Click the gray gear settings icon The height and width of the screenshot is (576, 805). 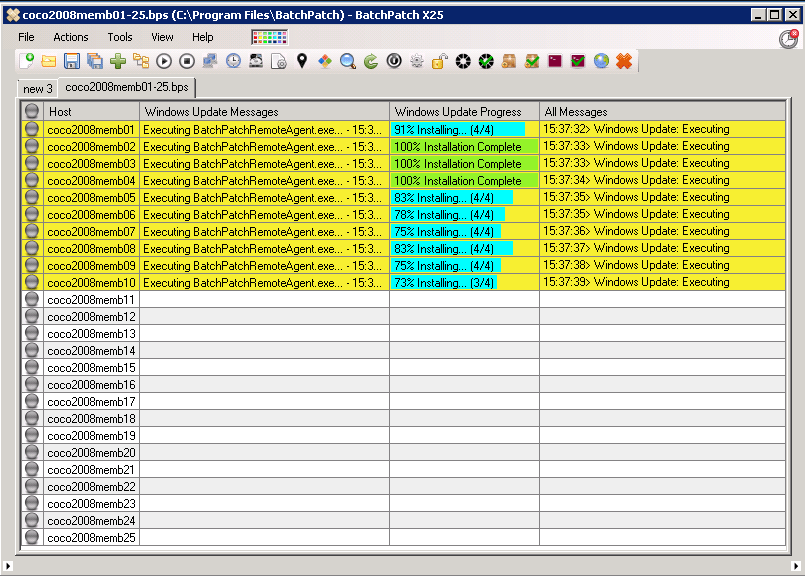click(417, 61)
